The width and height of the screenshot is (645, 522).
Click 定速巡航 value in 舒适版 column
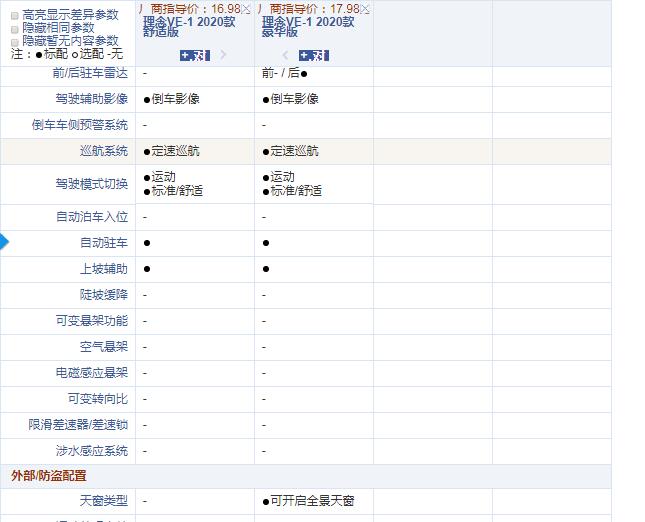[x=172, y=151]
